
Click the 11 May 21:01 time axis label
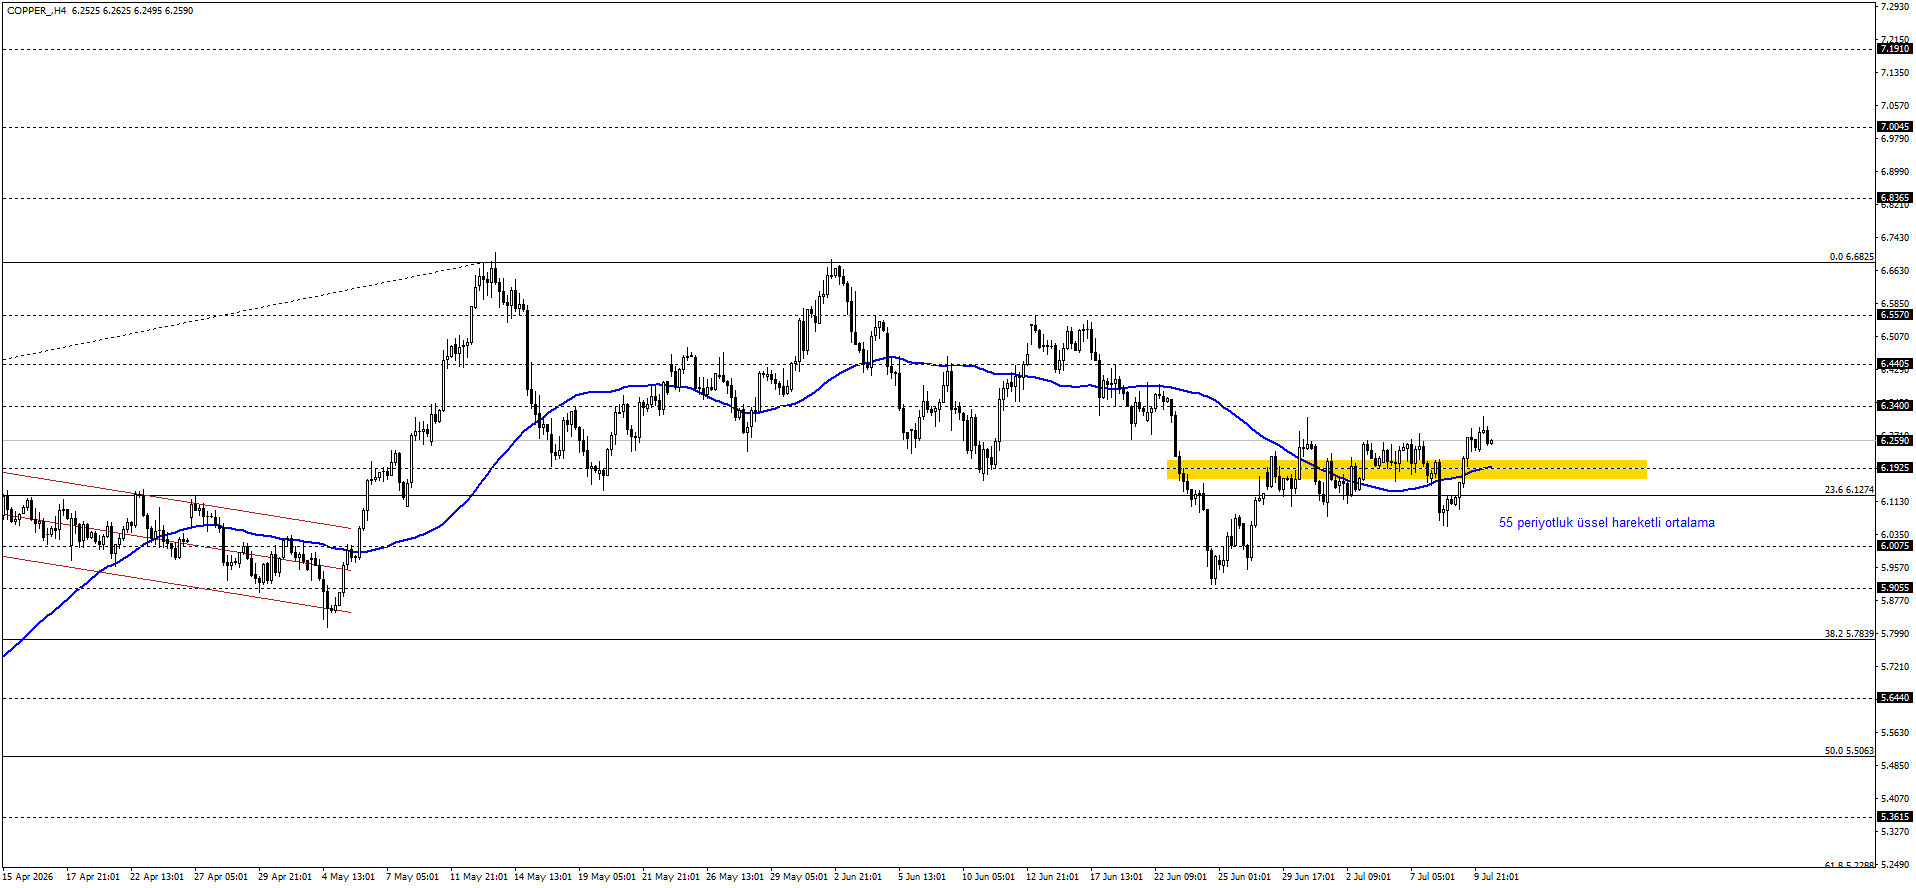[x=480, y=877]
